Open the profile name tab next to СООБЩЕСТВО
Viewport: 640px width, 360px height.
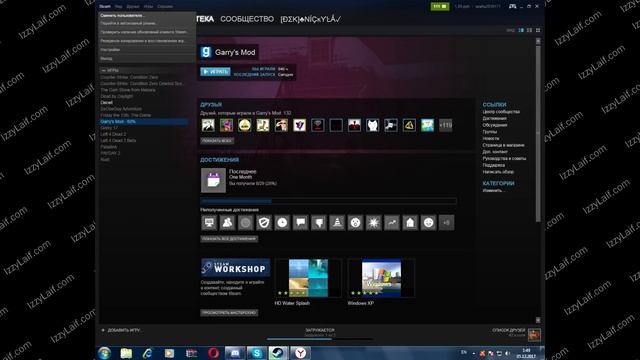310,19
